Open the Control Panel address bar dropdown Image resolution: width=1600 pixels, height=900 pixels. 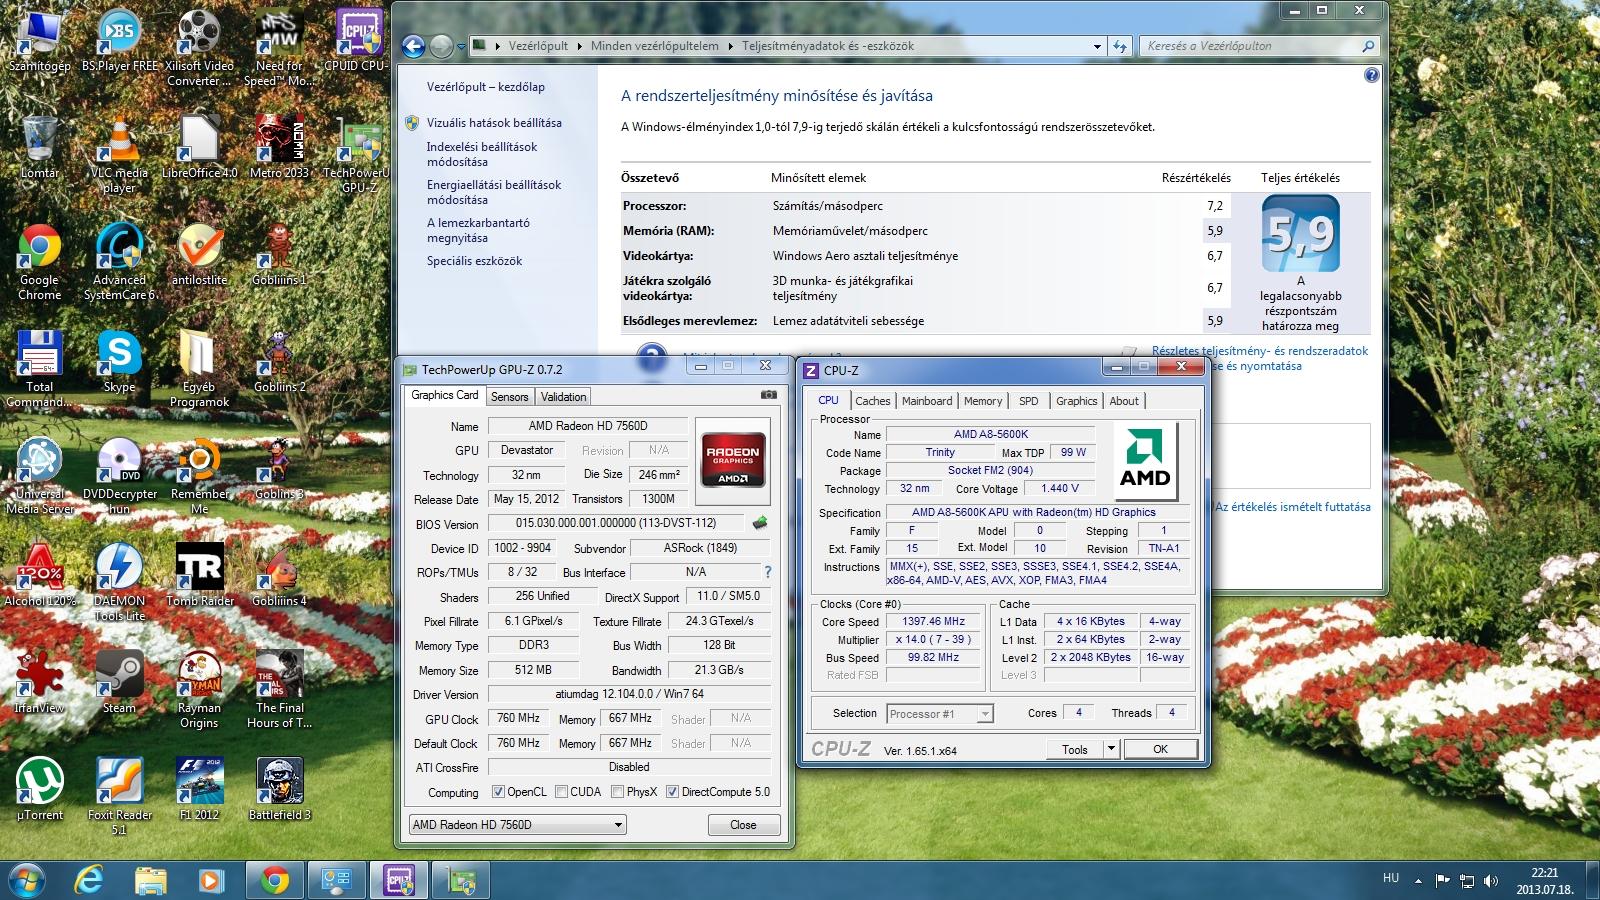pos(1097,46)
